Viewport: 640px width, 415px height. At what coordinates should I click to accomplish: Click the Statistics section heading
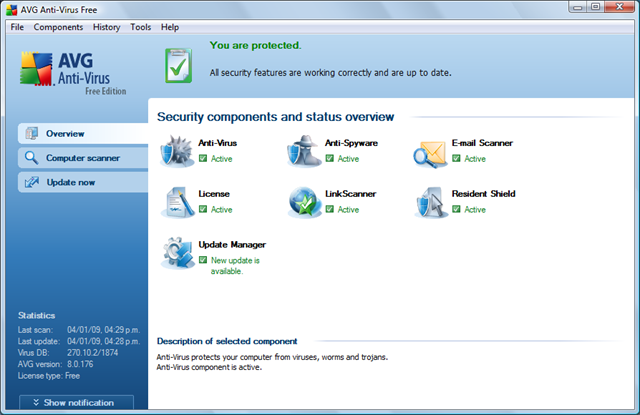(36, 315)
